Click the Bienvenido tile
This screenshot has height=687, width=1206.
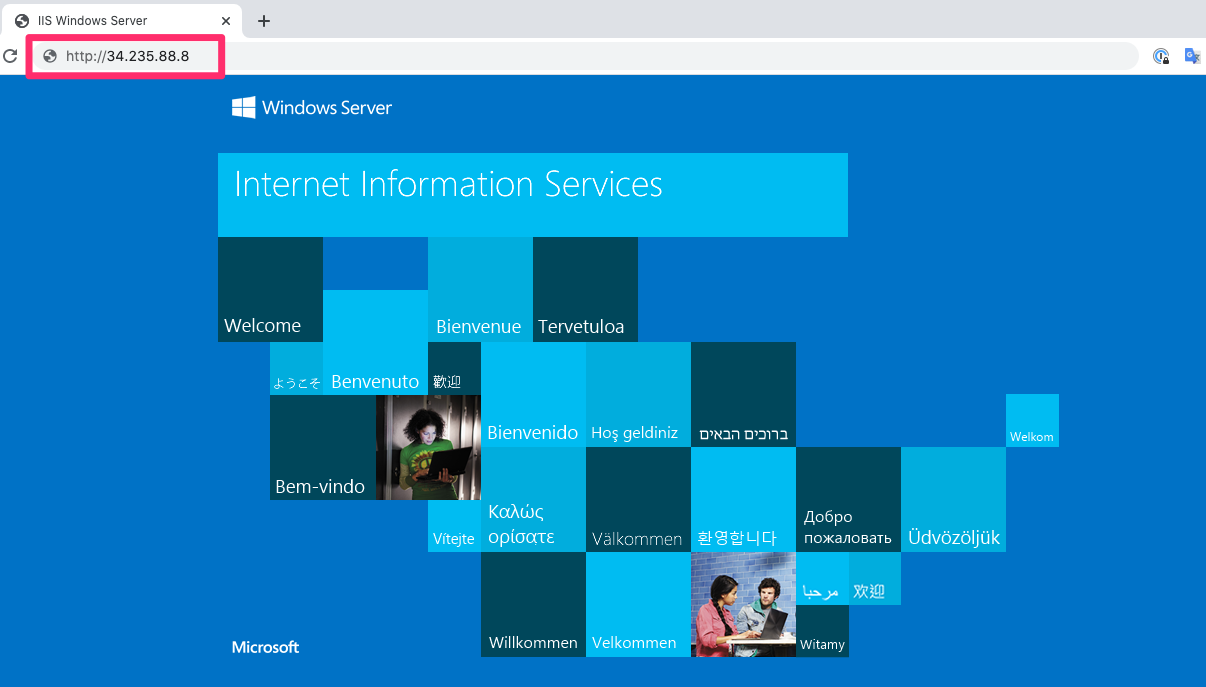533,395
